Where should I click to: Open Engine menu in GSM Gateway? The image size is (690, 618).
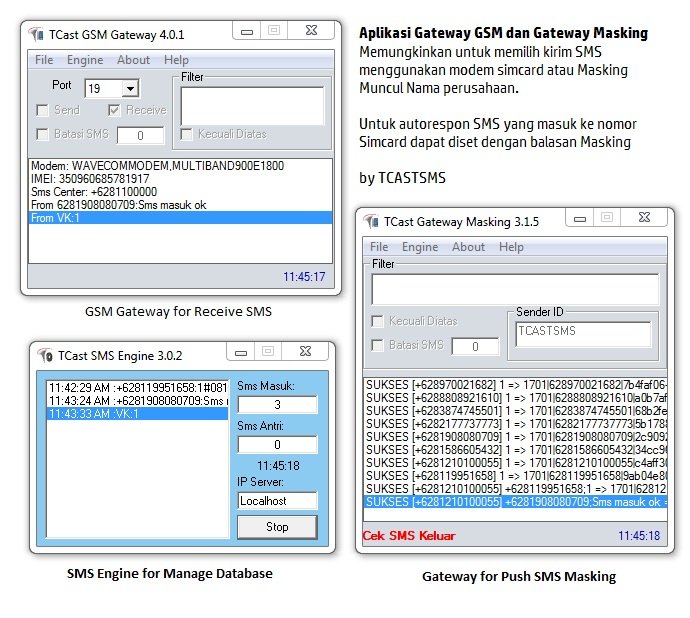click(x=85, y=60)
